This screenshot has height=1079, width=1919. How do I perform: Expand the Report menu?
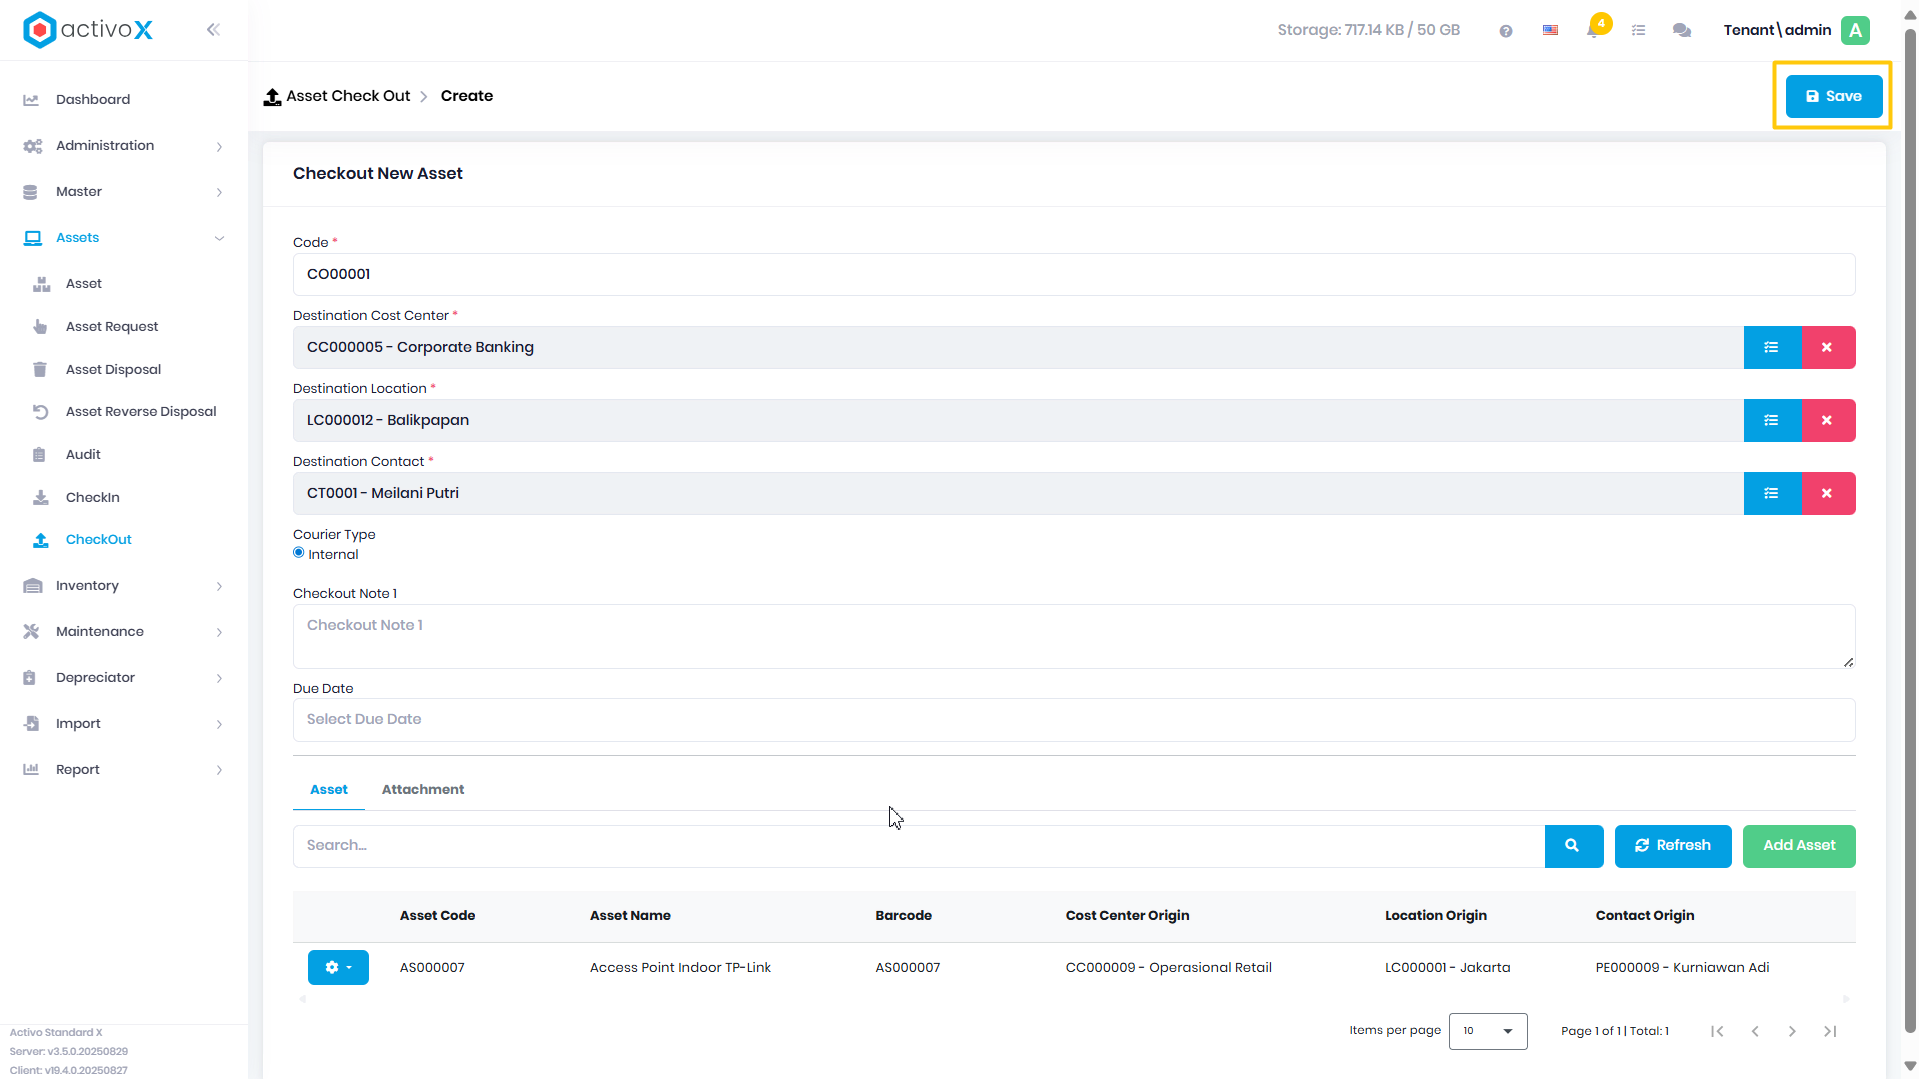[x=124, y=770]
